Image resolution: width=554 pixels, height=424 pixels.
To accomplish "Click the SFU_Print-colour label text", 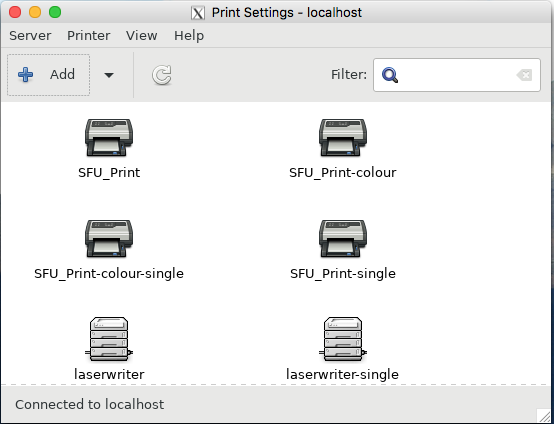I will (x=343, y=172).
